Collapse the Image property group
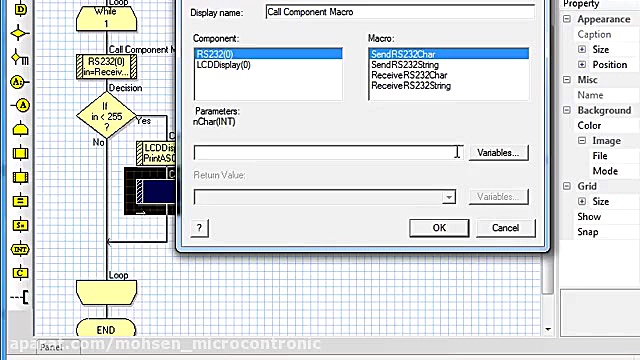 point(582,140)
